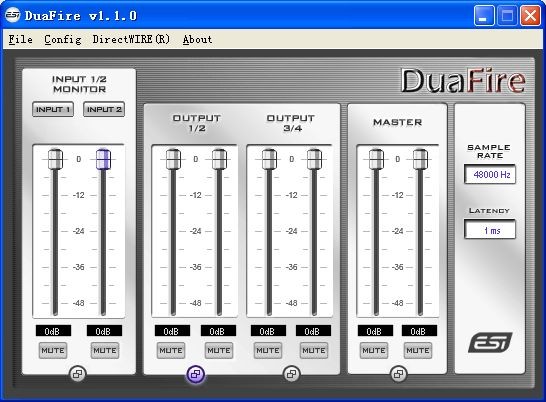Mute the right Output 3/4 channel
The width and height of the screenshot is (546, 402).
click(x=314, y=350)
